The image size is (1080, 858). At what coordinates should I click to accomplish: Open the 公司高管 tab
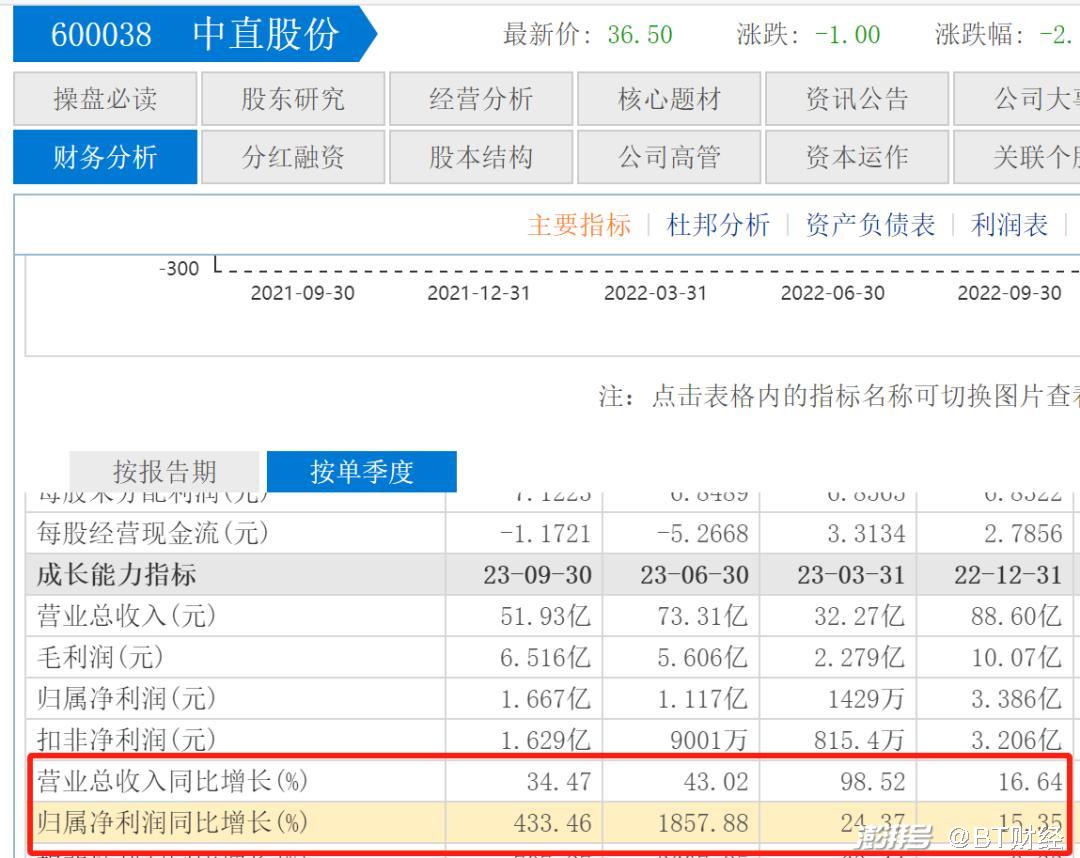pyautogui.click(x=669, y=158)
